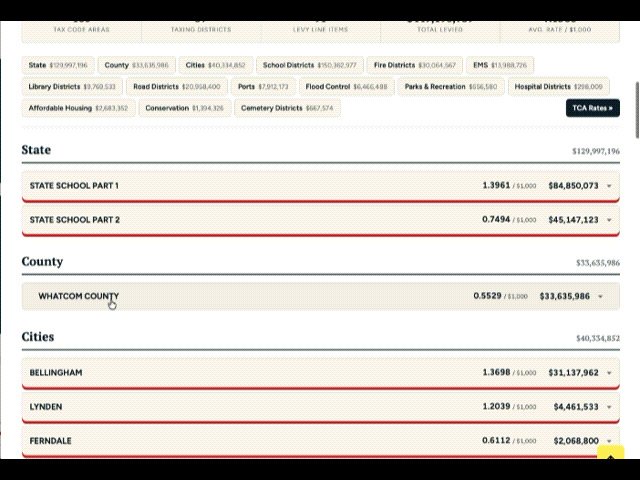
Task: Select the Hospital Districts chip
Action: pyautogui.click(x=558, y=87)
